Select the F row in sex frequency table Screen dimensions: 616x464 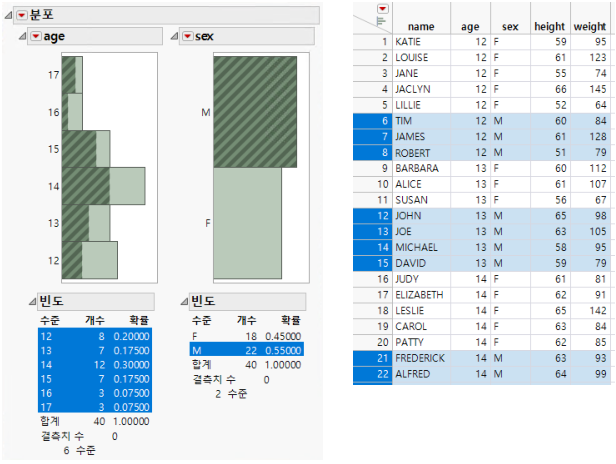[246, 336]
